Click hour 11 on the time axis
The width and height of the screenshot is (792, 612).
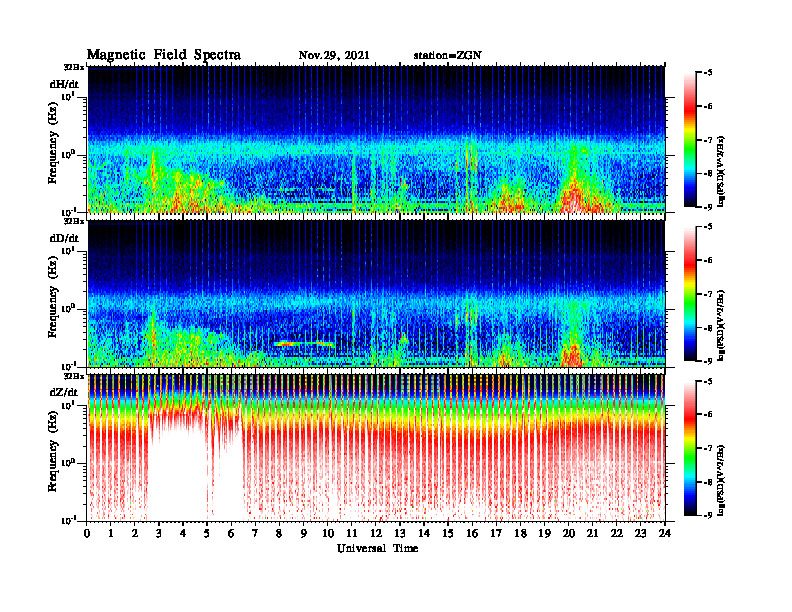coord(352,534)
